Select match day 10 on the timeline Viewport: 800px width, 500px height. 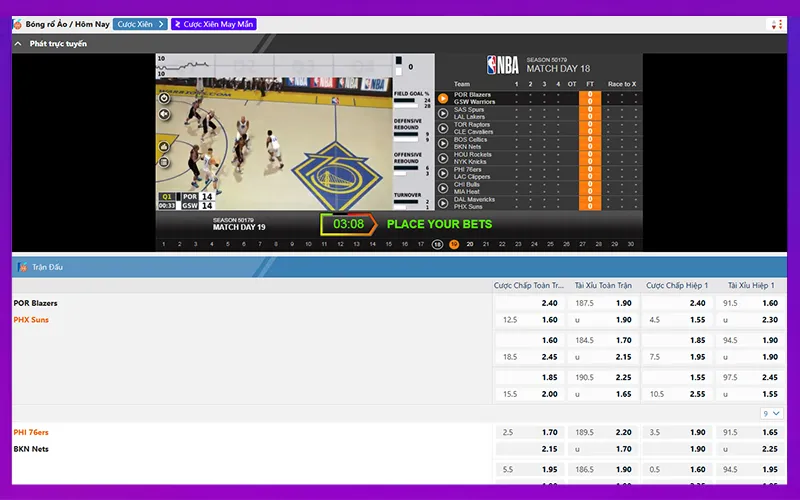pyautogui.click(x=308, y=244)
